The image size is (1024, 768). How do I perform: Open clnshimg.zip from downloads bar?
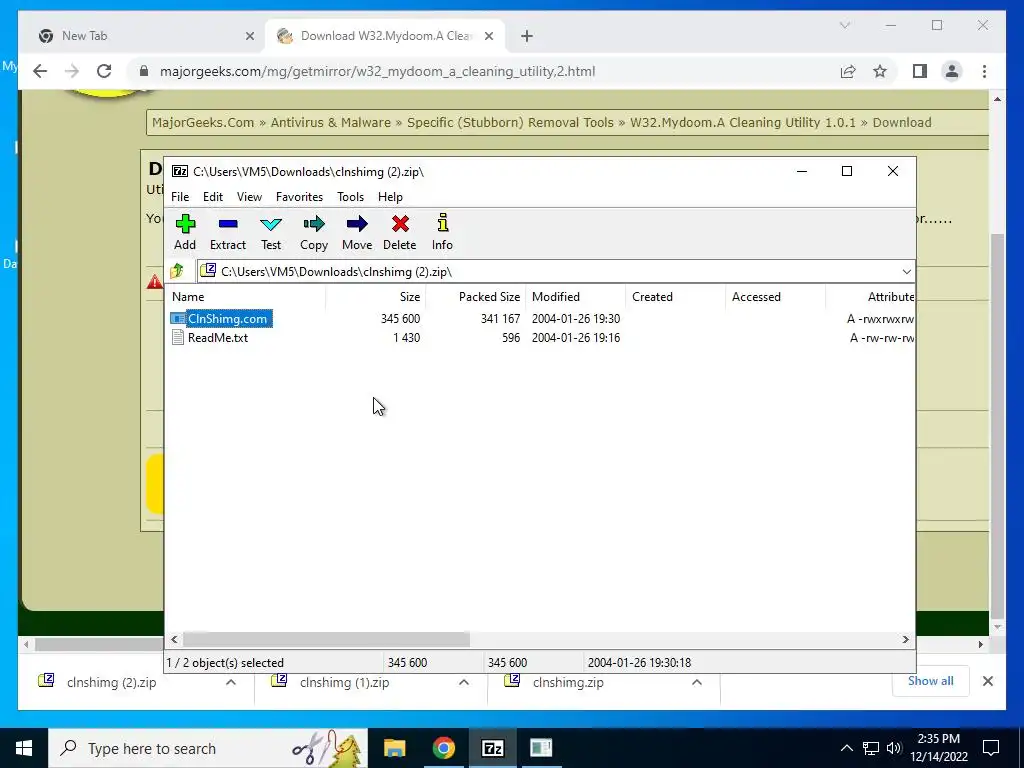568,682
